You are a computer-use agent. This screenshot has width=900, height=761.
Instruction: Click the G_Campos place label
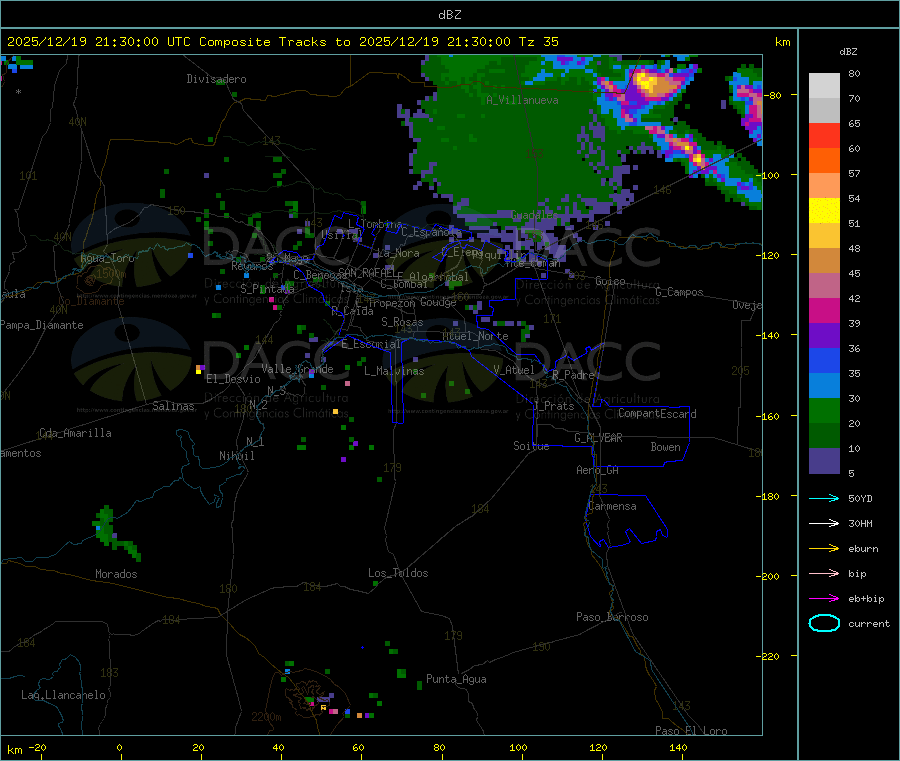[679, 292]
